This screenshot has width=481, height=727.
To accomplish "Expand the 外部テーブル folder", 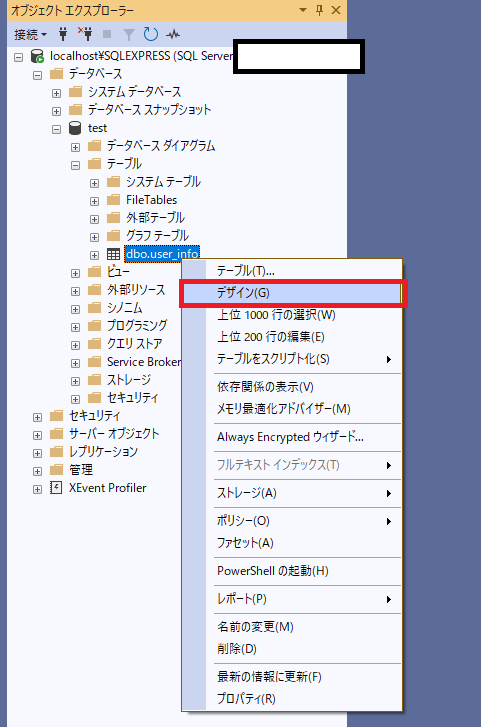I will pos(95,219).
